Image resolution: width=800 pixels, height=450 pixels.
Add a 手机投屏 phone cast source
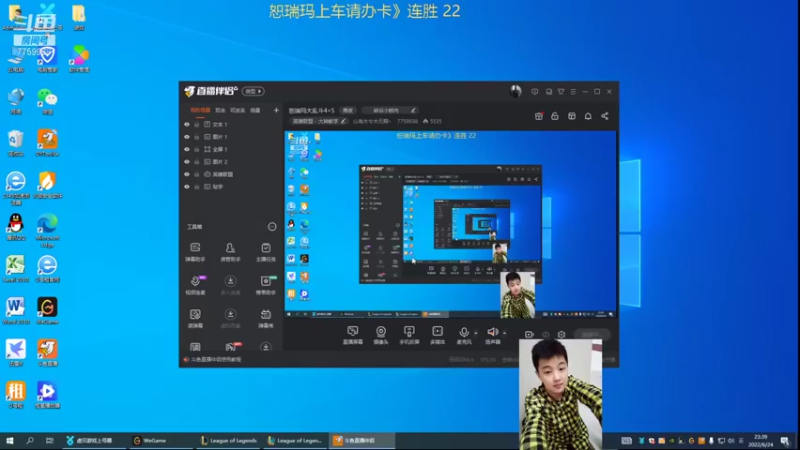(x=409, y=335)
